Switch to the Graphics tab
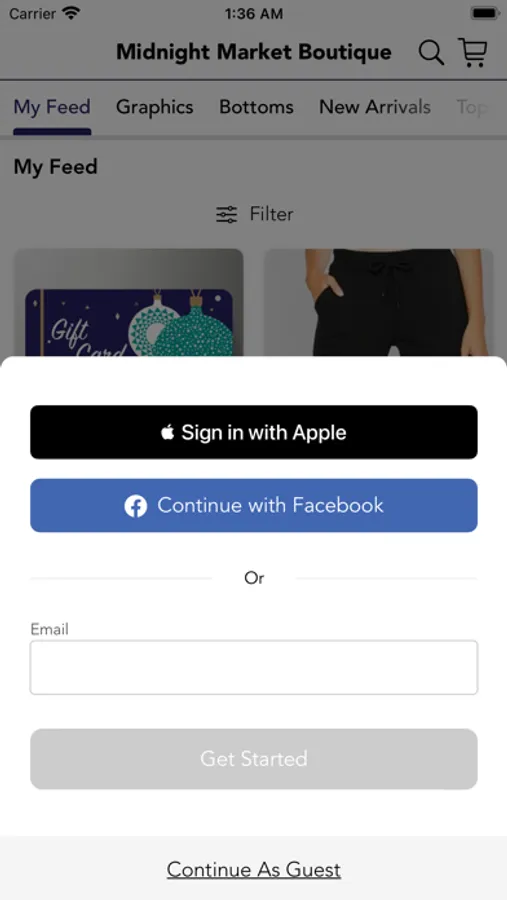Image resolution: width=507 pixels, height=900 pixels. coord(154,107)
